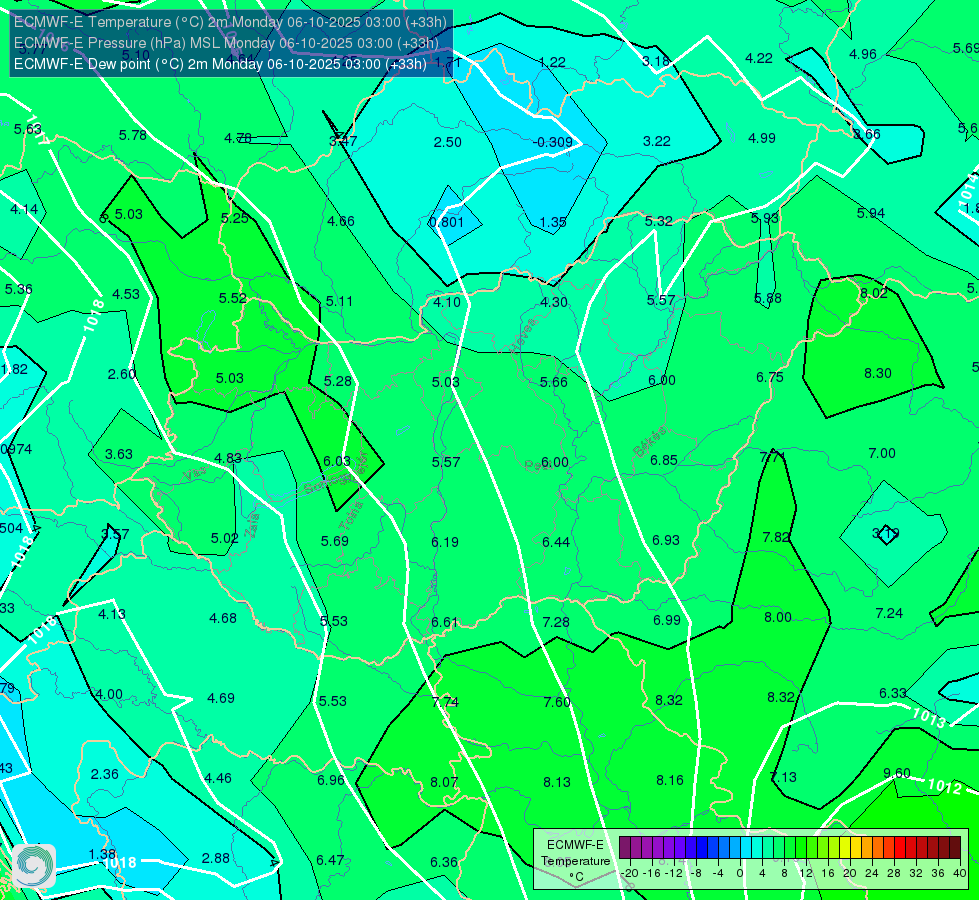Select the ECMWF-E Pressure MSL layer label
Screen dimensions: 979x900
pyautogui.click(x=226, y=43)
